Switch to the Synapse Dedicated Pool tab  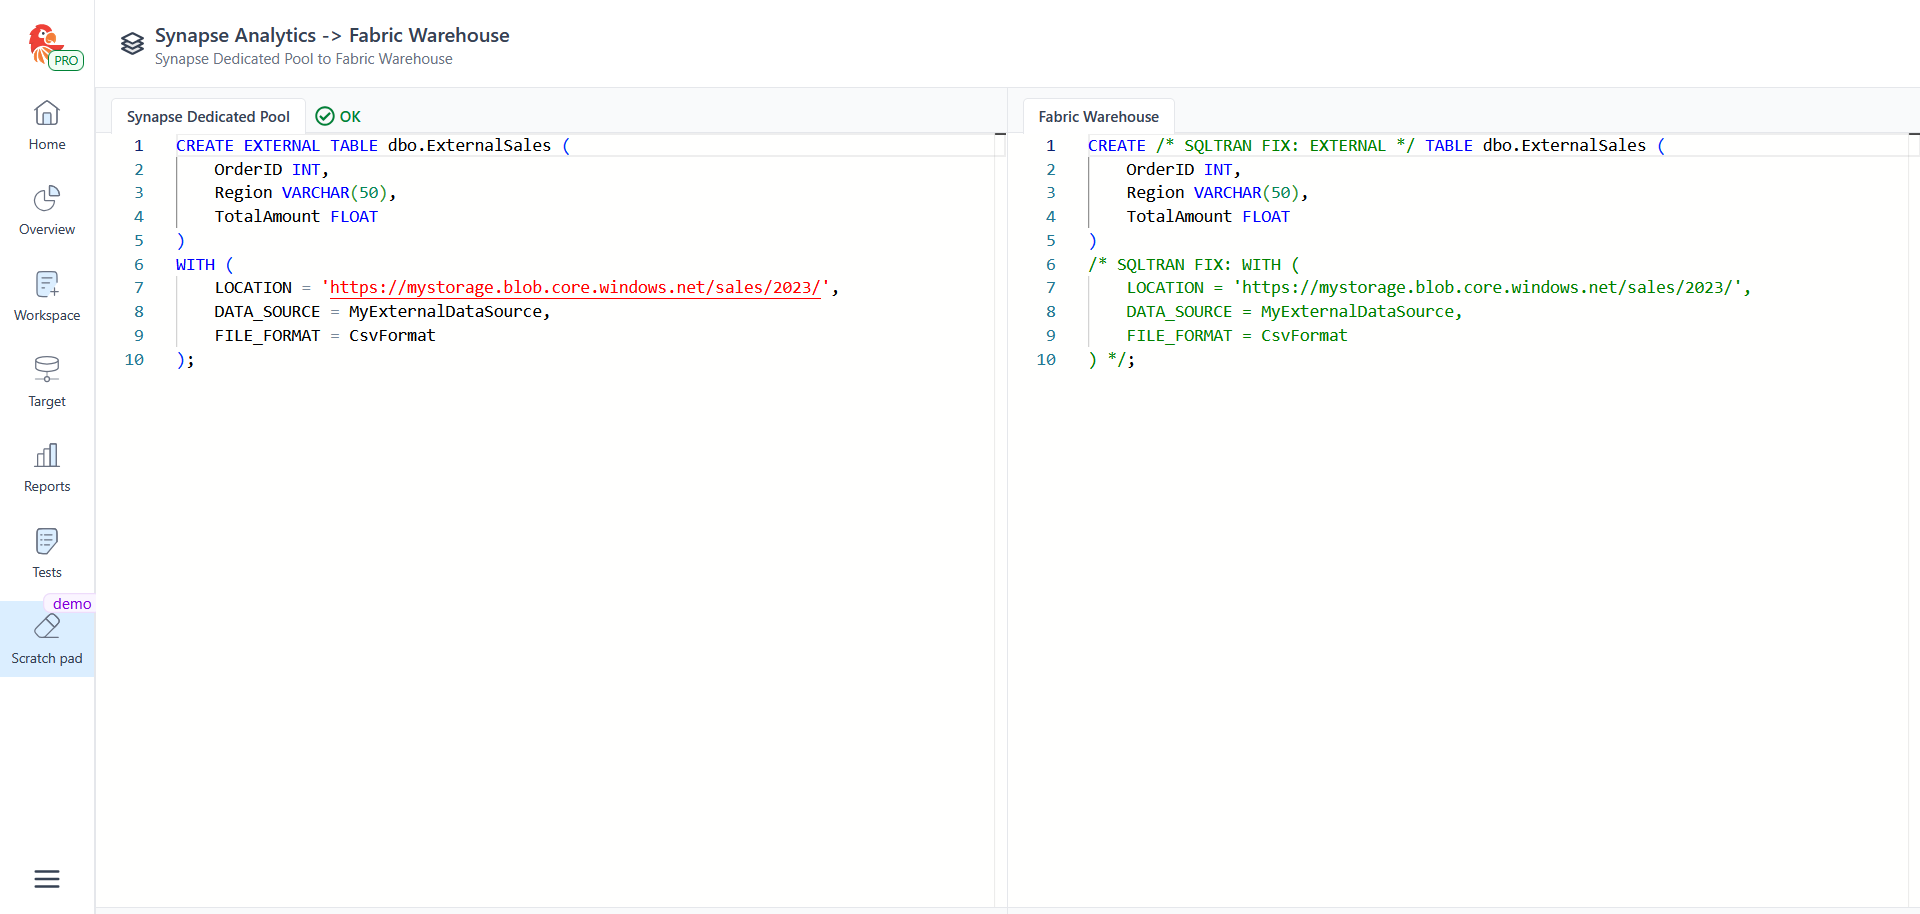click(x=208, y=117)
